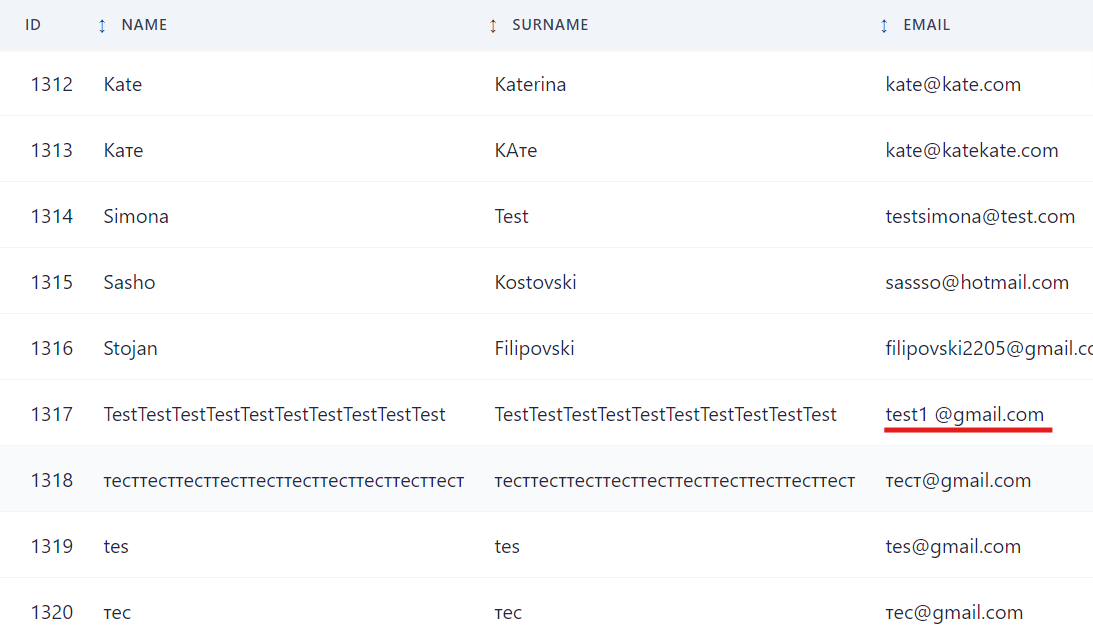Screen dimensions: 1093x643
Task: Click the sort arrows beside the NAME header
Action: coord(102,25)
